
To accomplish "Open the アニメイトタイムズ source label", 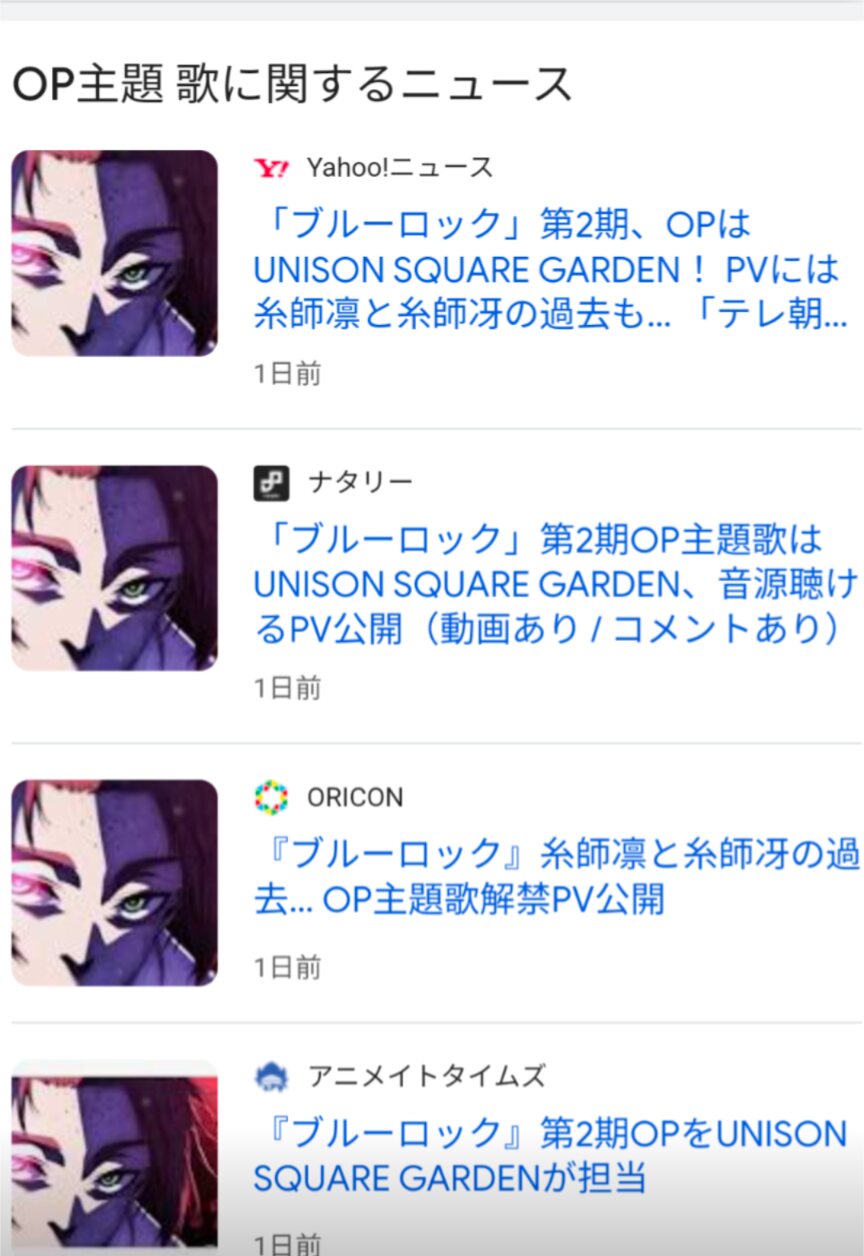I will point(427,1077).
